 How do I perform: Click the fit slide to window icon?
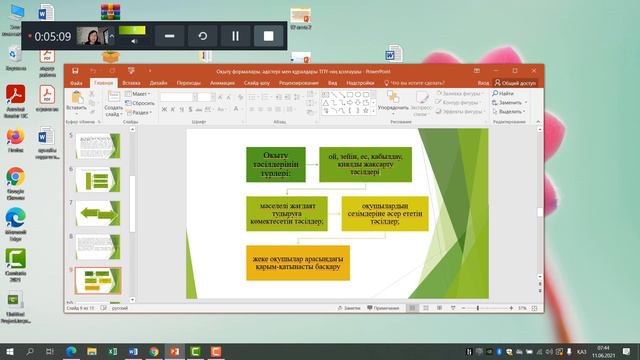point(534,308)
